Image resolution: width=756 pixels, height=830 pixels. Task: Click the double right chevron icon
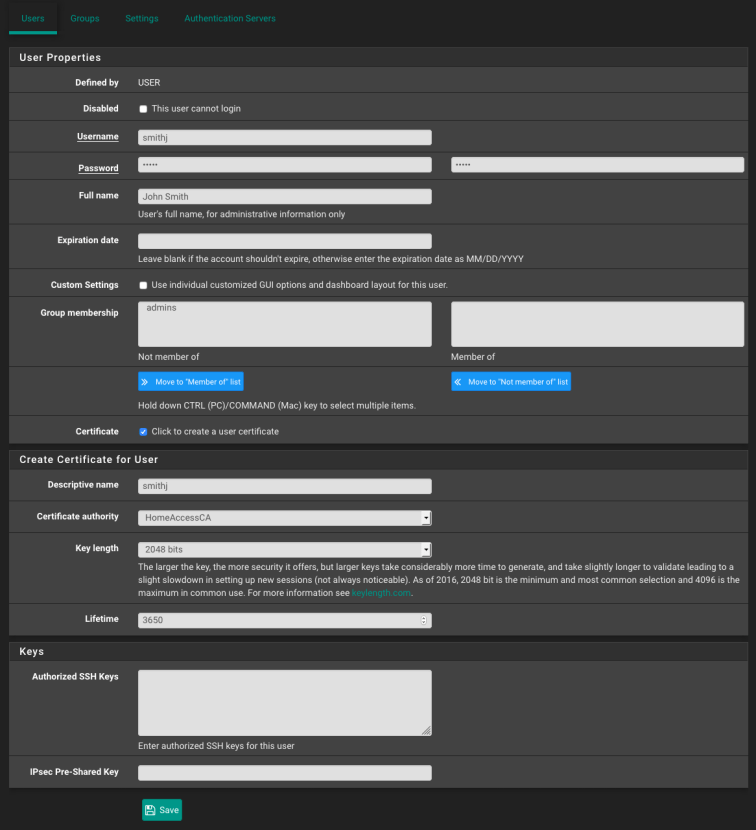145,382
